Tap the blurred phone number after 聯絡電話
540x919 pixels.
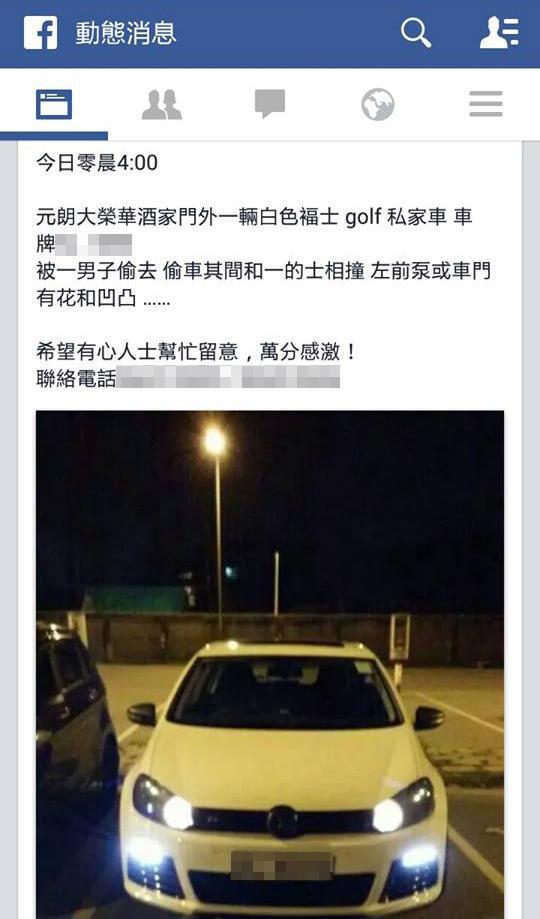pos(228,377)
